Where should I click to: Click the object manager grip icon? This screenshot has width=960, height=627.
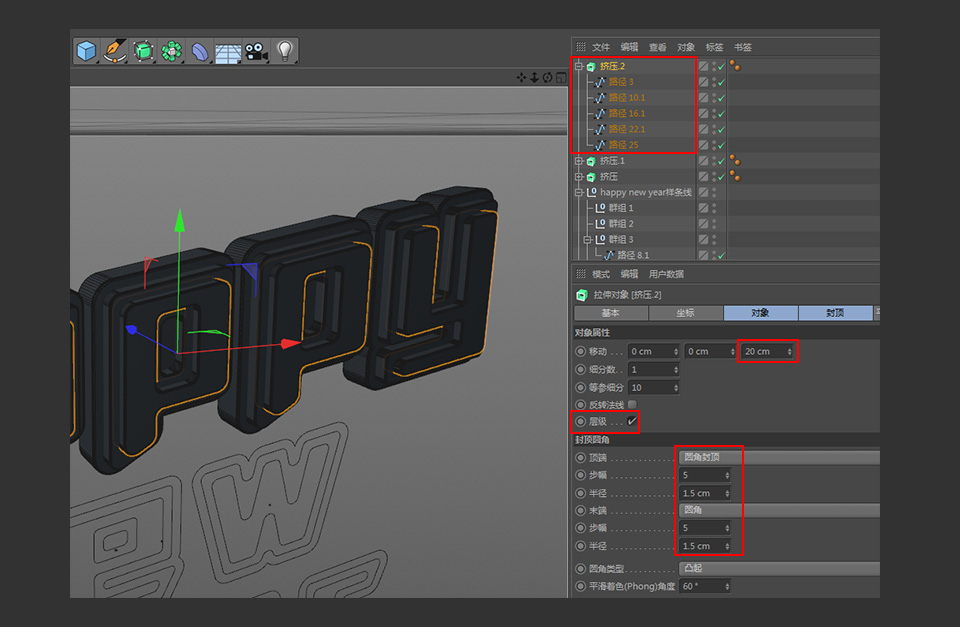[x=580, y=47]
